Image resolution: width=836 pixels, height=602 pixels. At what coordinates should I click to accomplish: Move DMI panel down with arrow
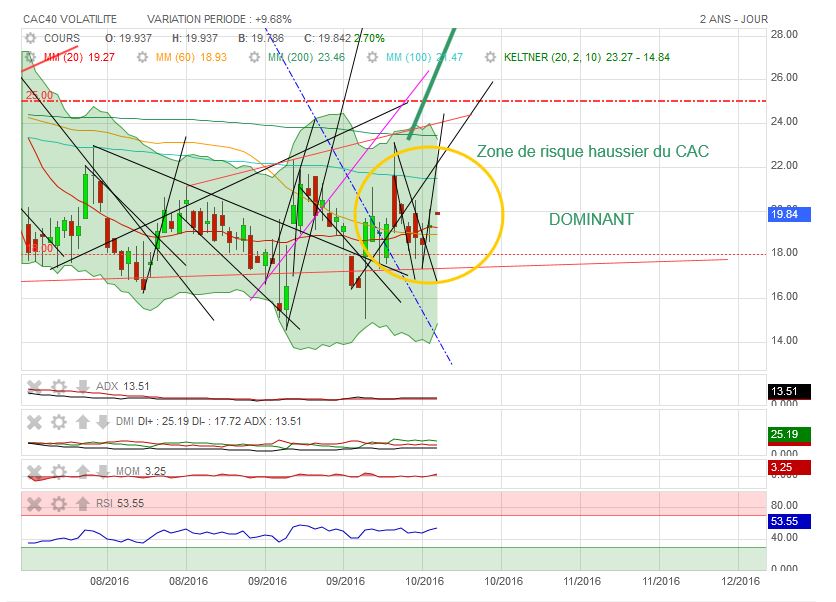click(103, 422)
